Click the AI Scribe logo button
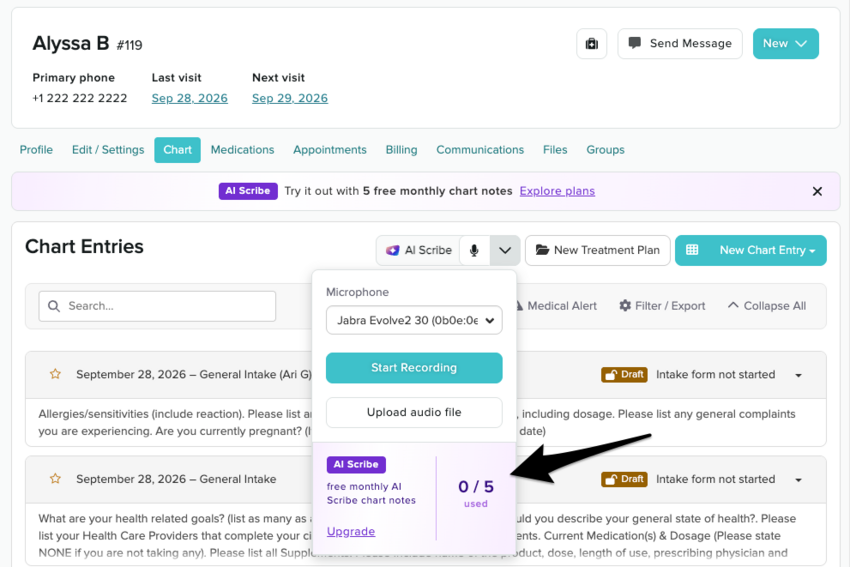The image size is (850, 567). click(418, 250)
